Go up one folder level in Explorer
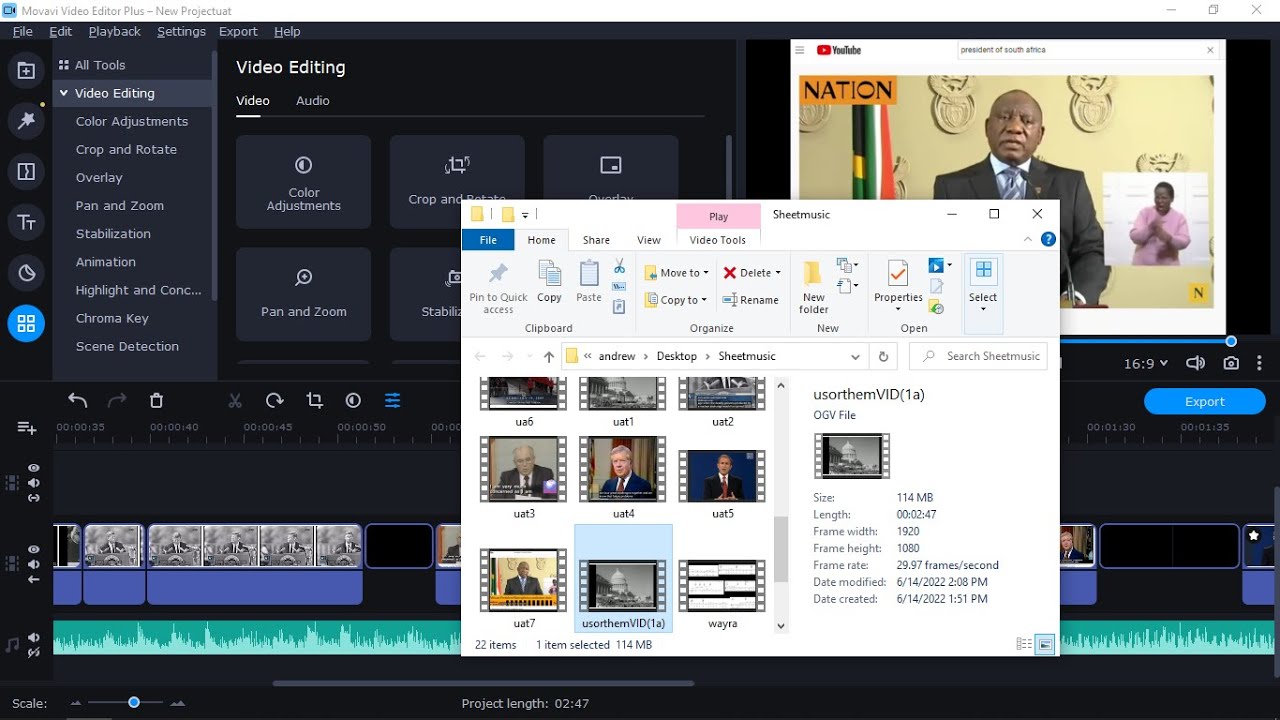This screenshot has height=720, width=1280. (x=548, y=356)
